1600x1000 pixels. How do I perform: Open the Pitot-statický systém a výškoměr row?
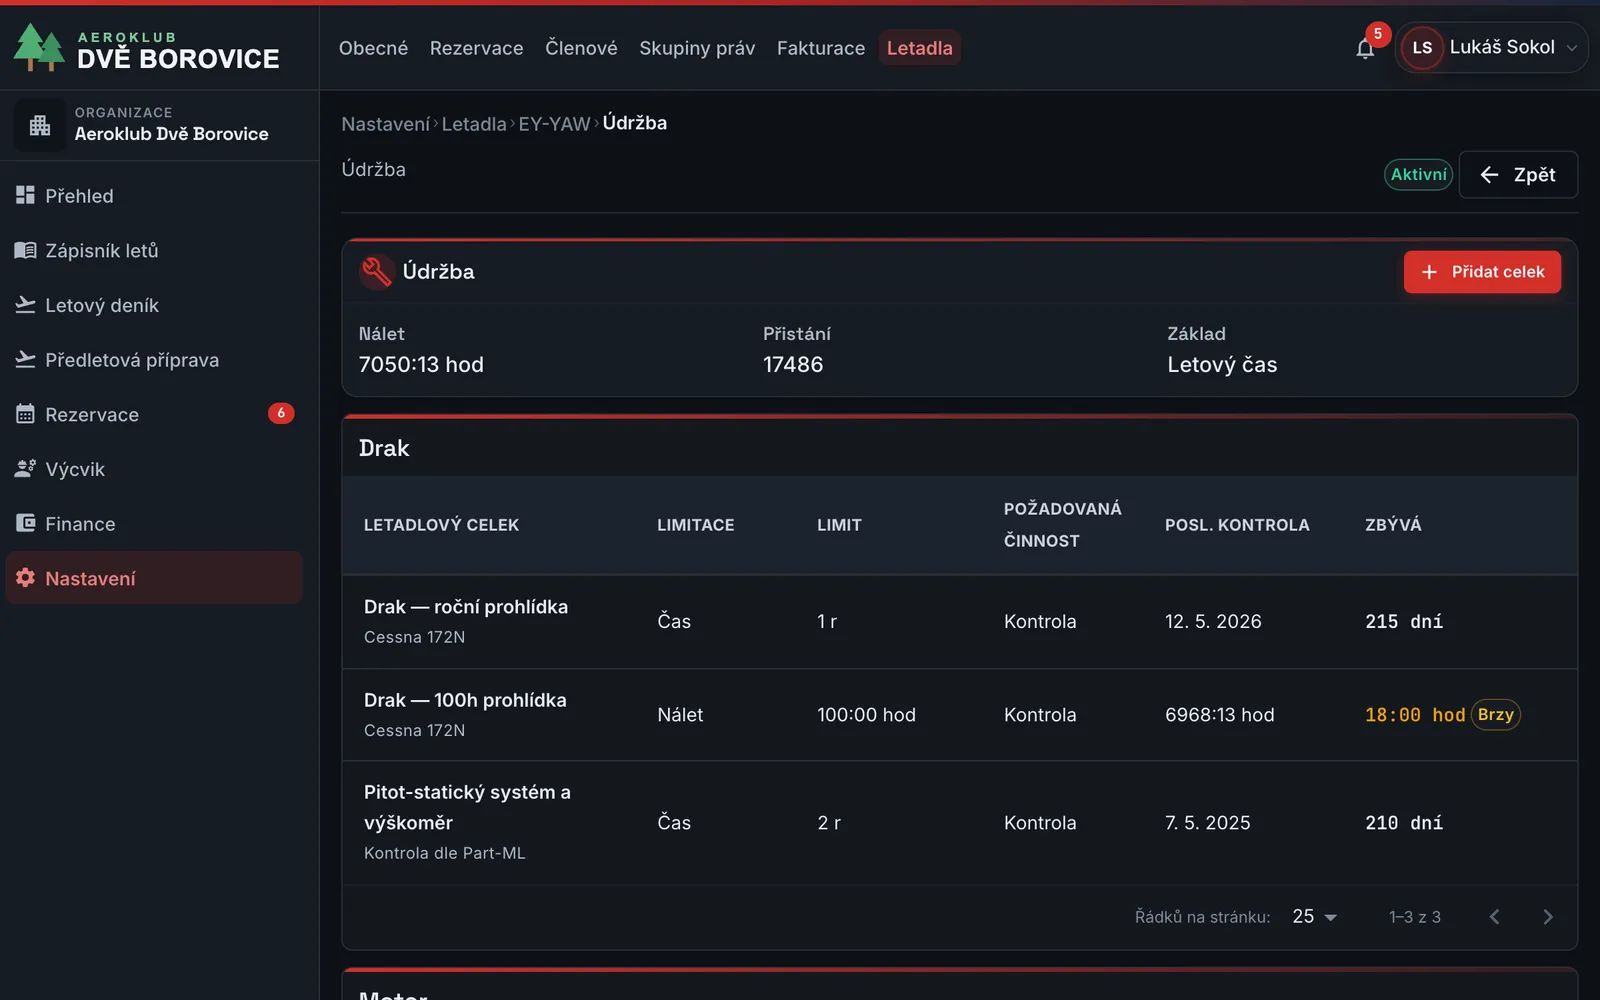tap(959, 823)
